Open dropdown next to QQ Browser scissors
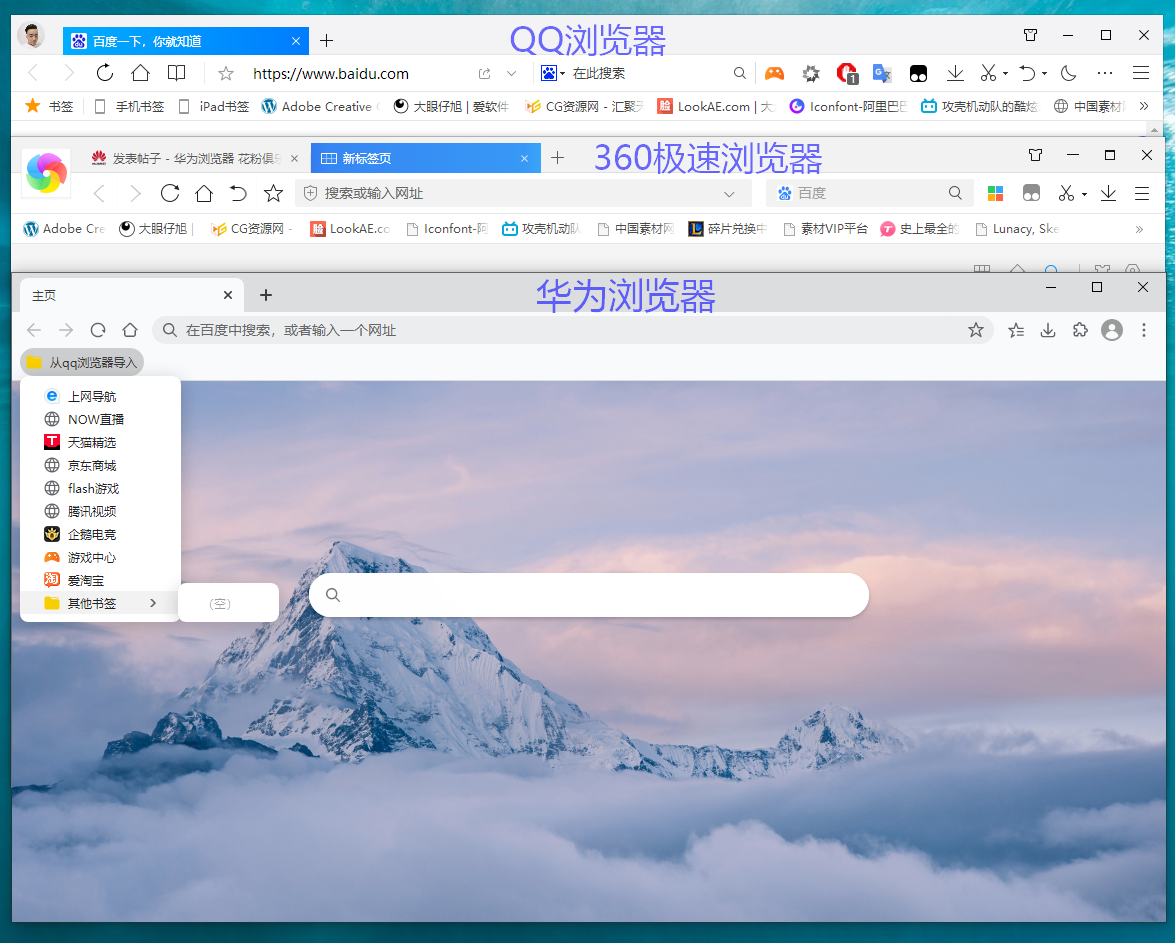Viewport: 1175px width, 943px height. [x=1006, y=73]
